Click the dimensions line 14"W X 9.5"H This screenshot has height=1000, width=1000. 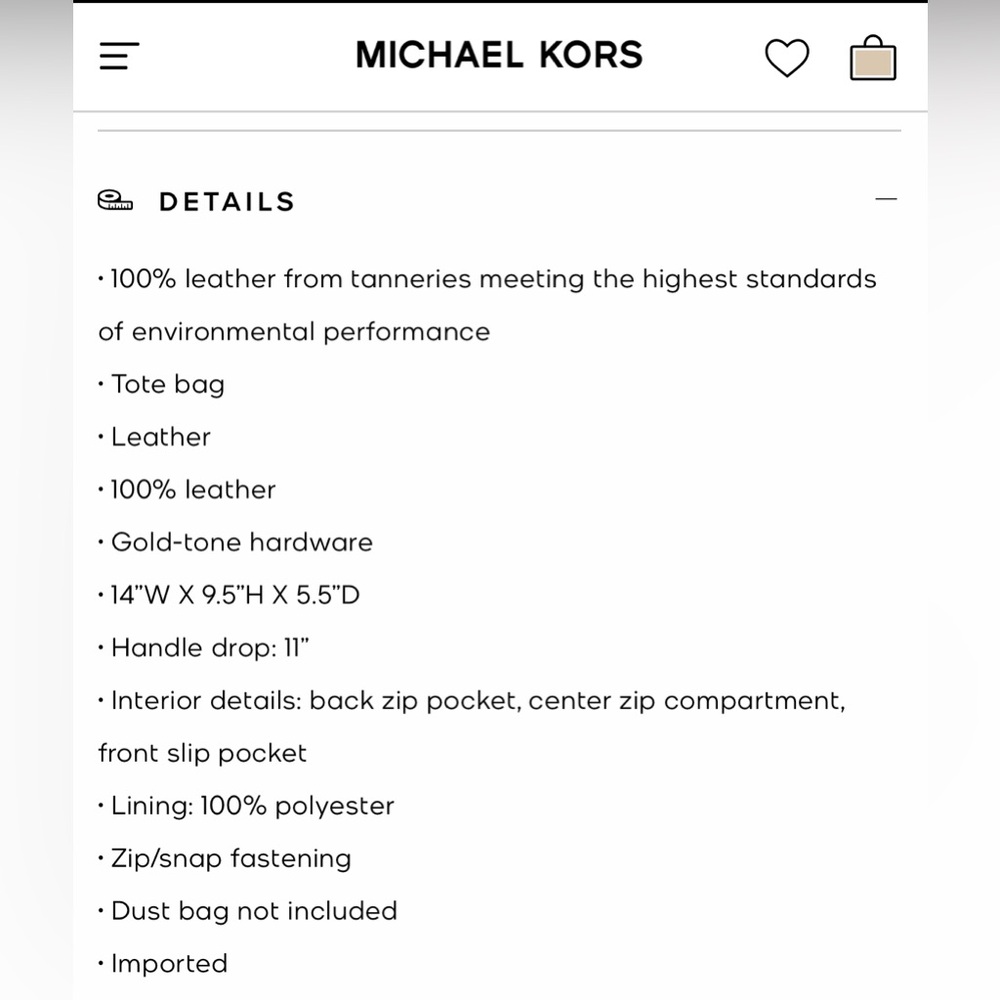click(x=229, y=595)
